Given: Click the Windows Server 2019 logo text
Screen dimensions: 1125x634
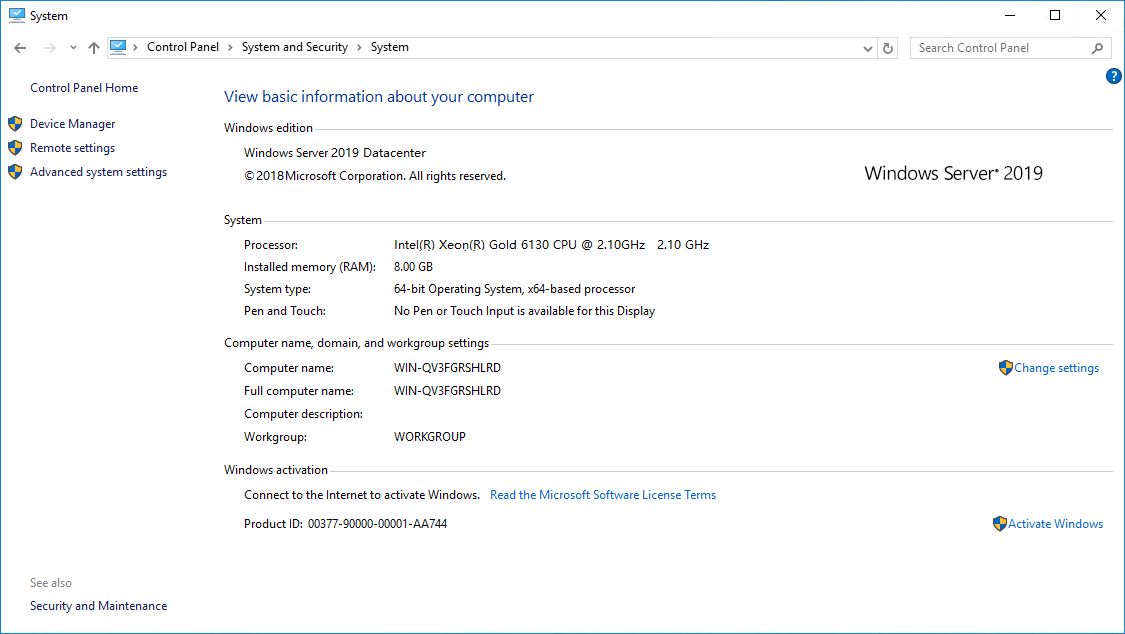Looking at the screenshot, I should (953, 174).
